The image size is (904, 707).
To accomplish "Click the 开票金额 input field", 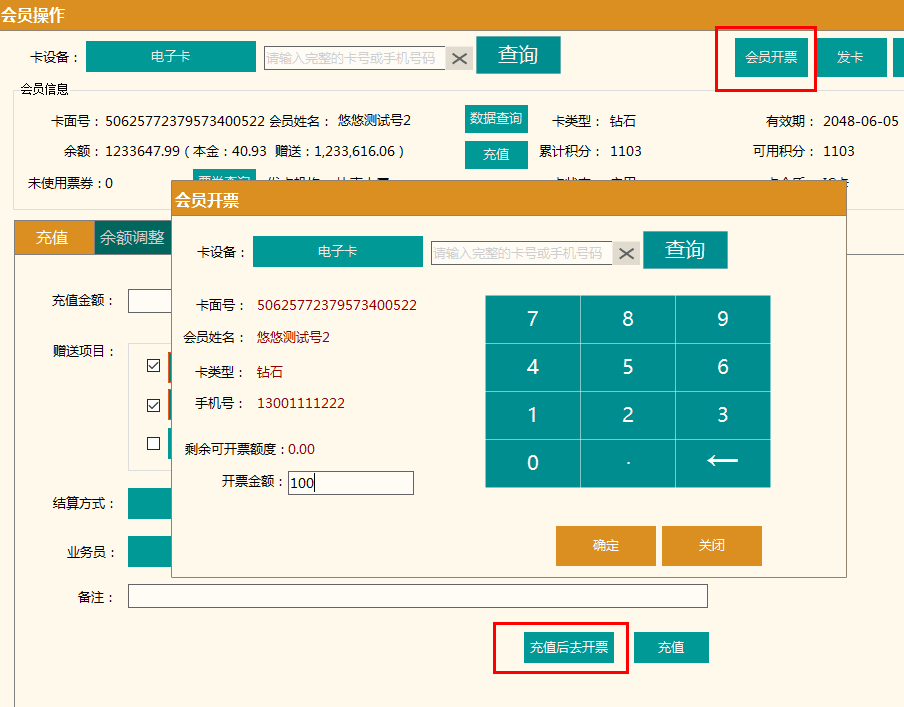I will [350, 483].
